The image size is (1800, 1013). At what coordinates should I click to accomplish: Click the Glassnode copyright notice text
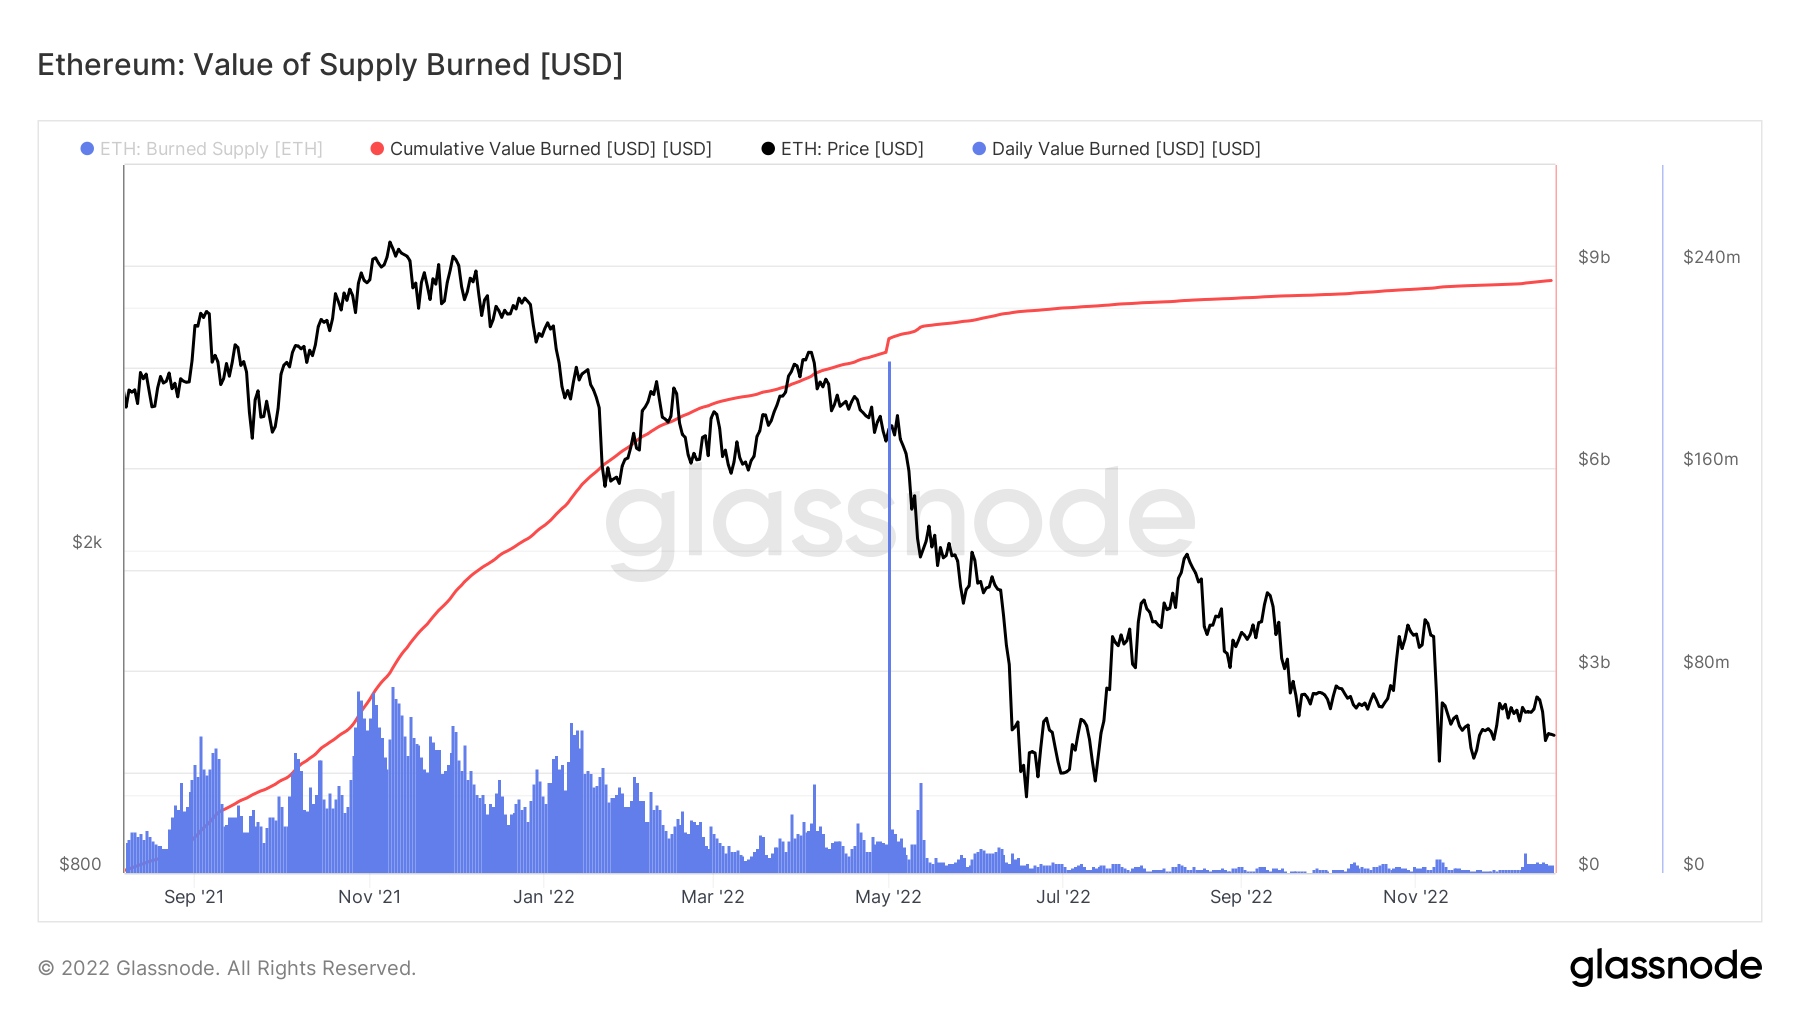[x=227, y=968]
